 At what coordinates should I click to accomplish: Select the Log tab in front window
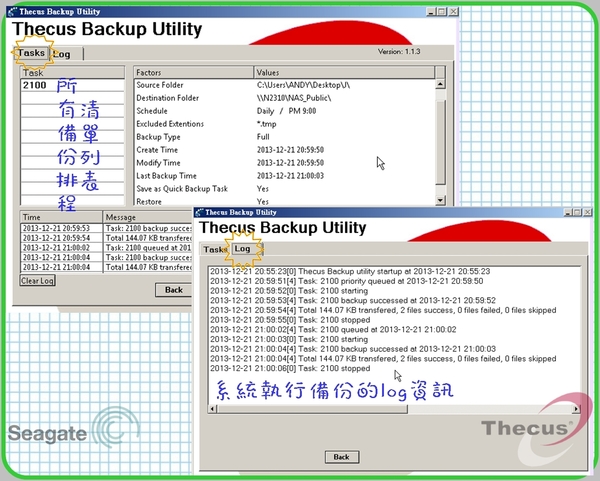click(245, 249)
